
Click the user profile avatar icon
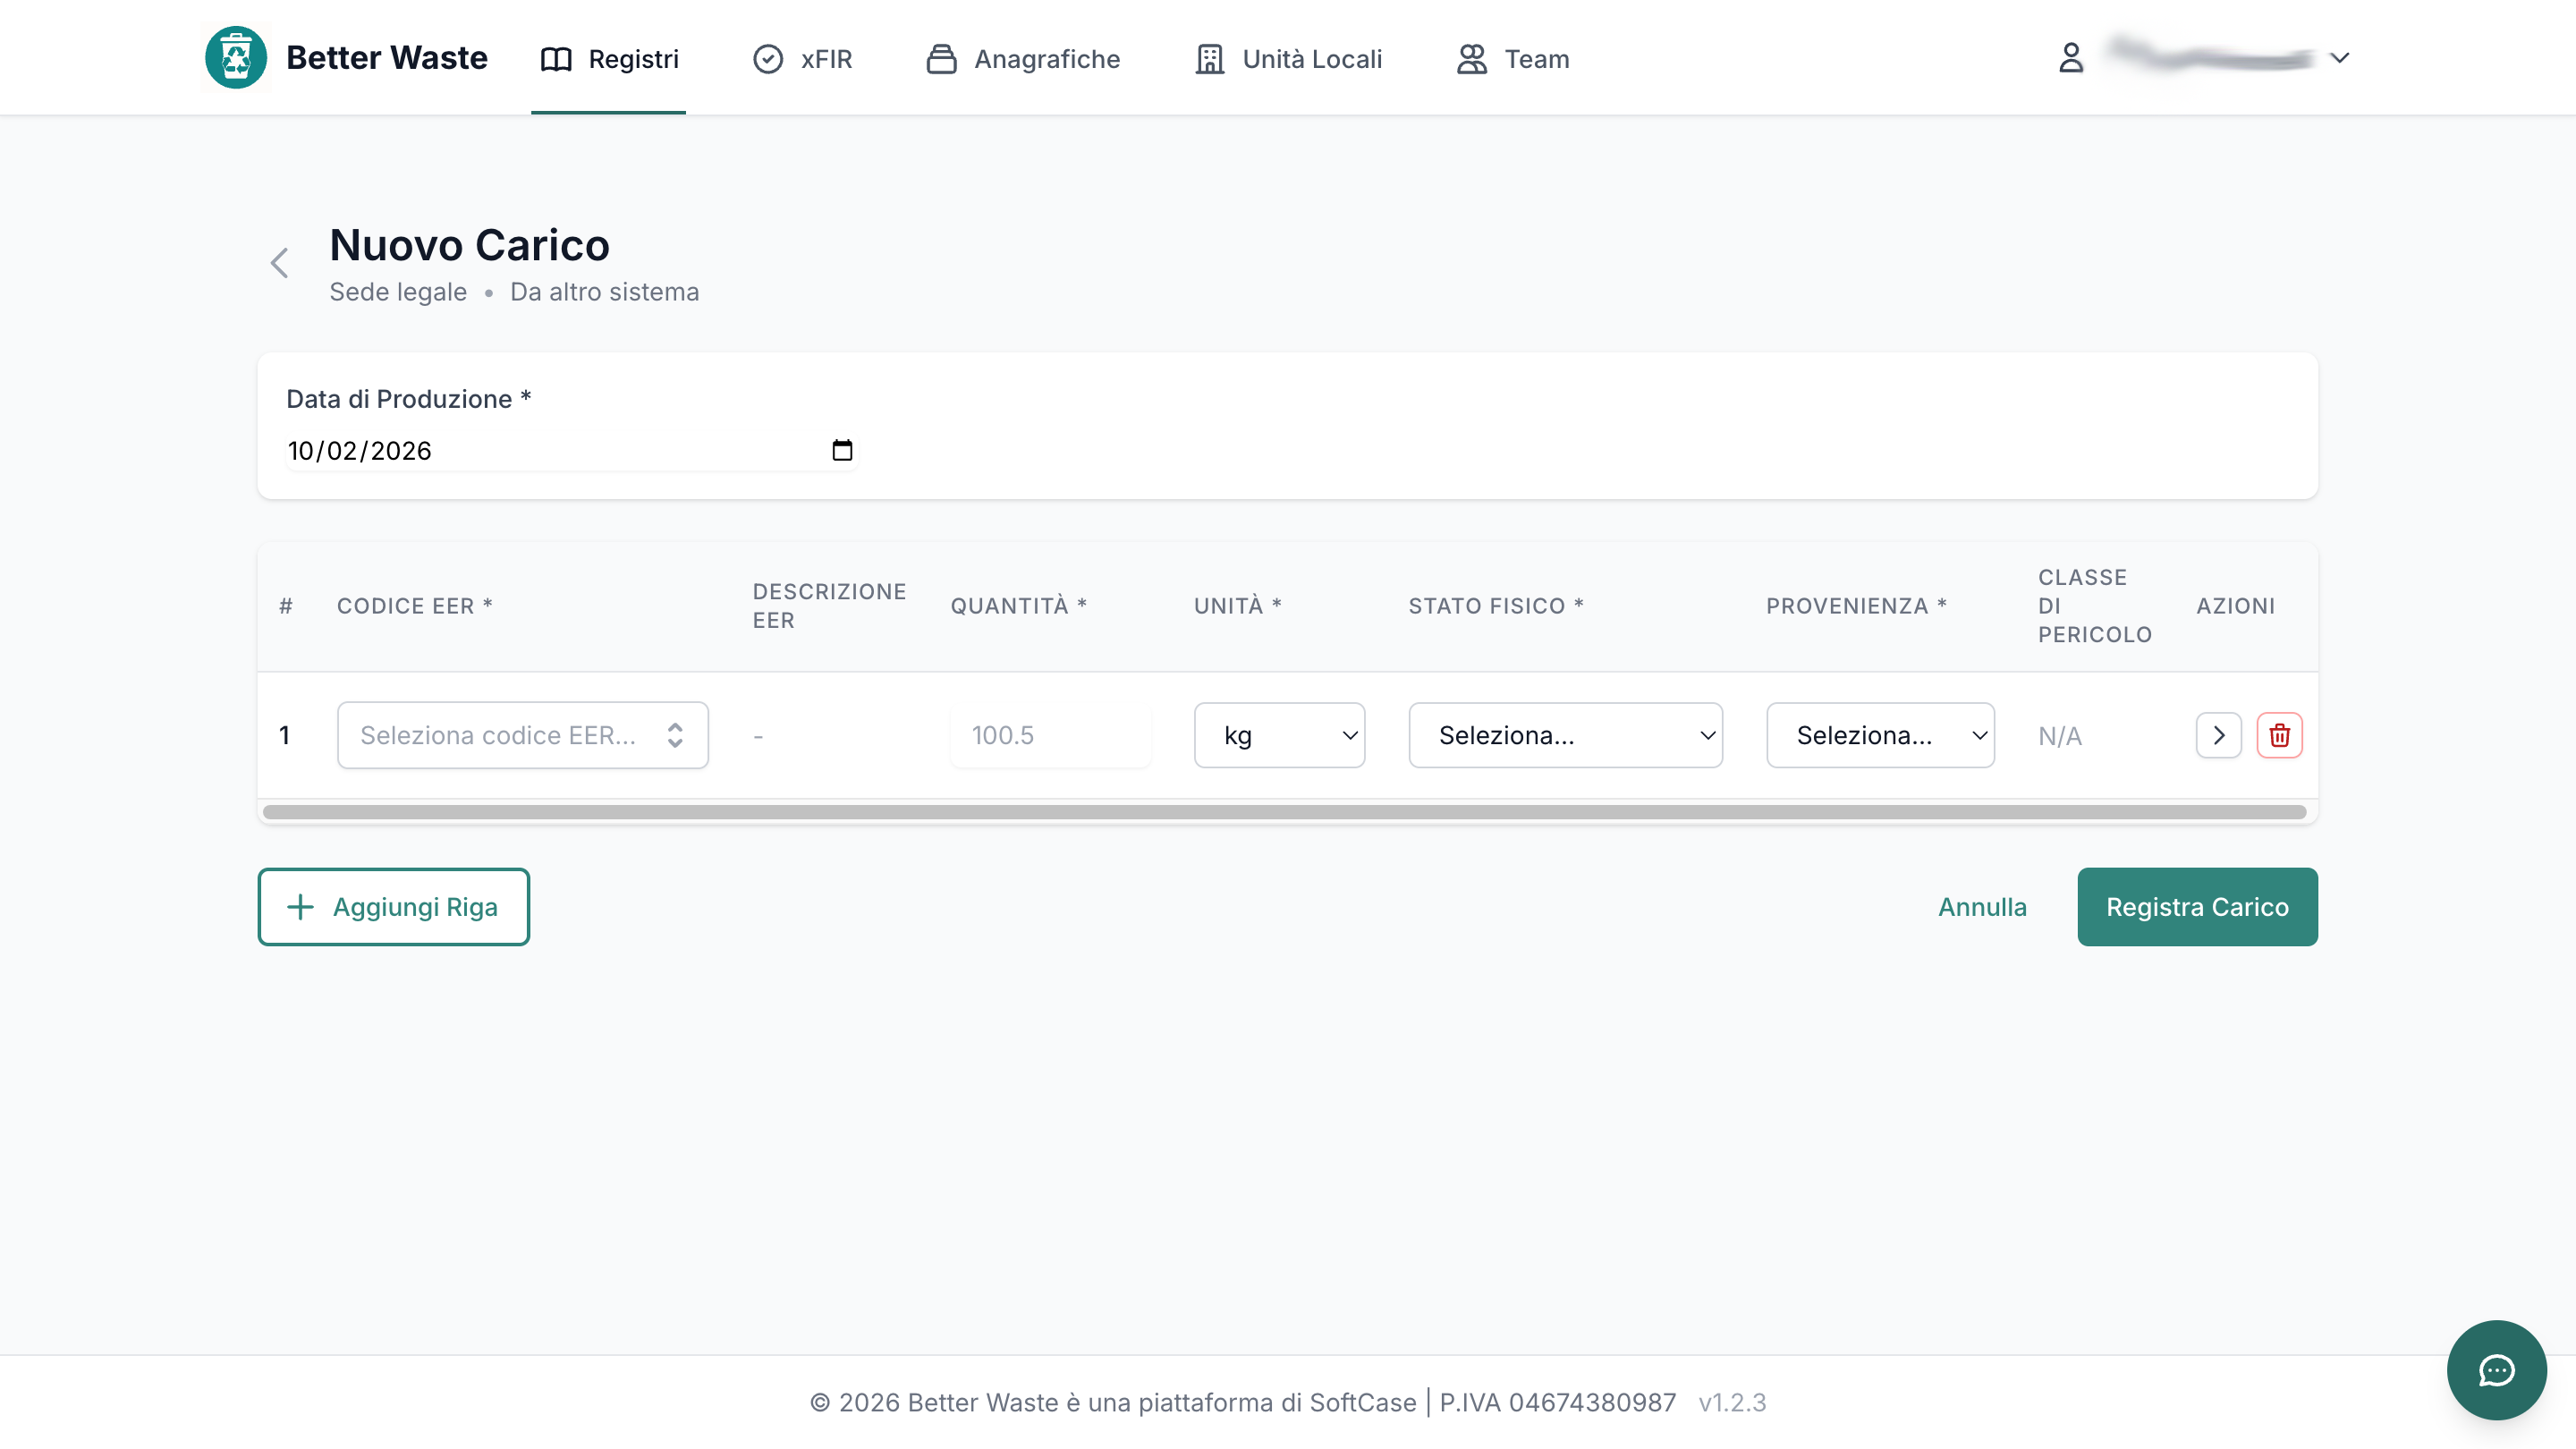click(2071, 58)
